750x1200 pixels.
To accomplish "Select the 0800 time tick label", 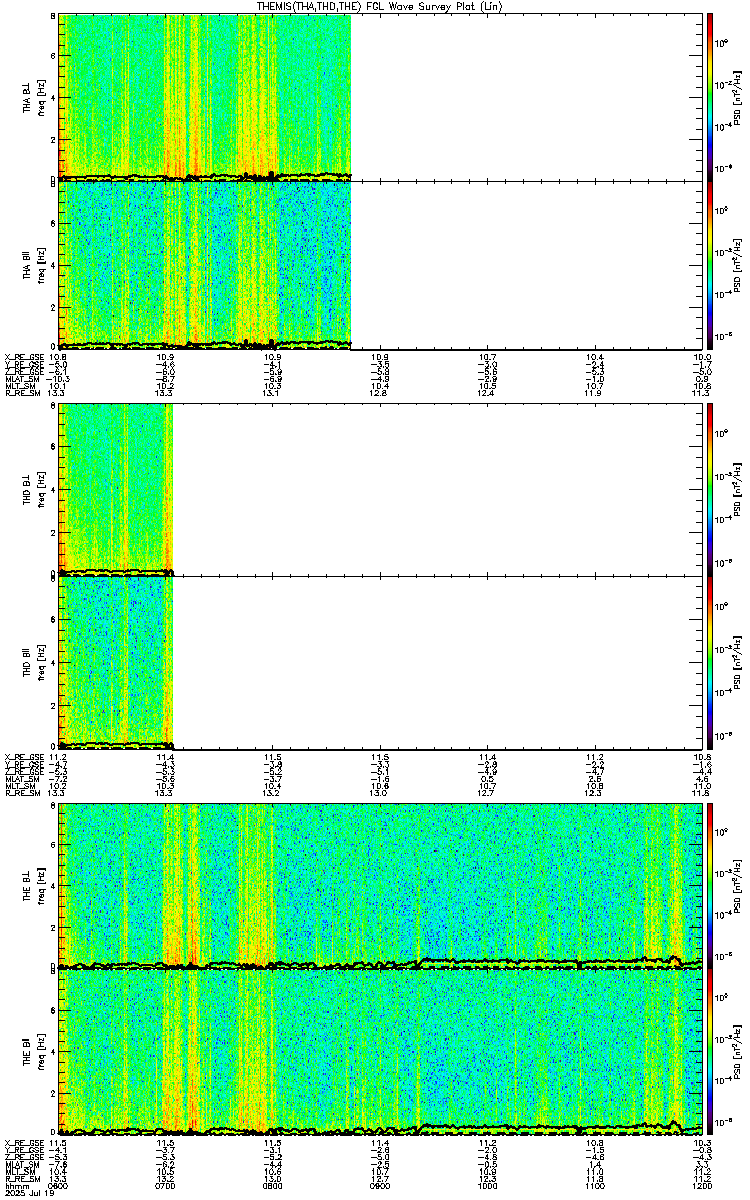I will (x=272, y=1186).
